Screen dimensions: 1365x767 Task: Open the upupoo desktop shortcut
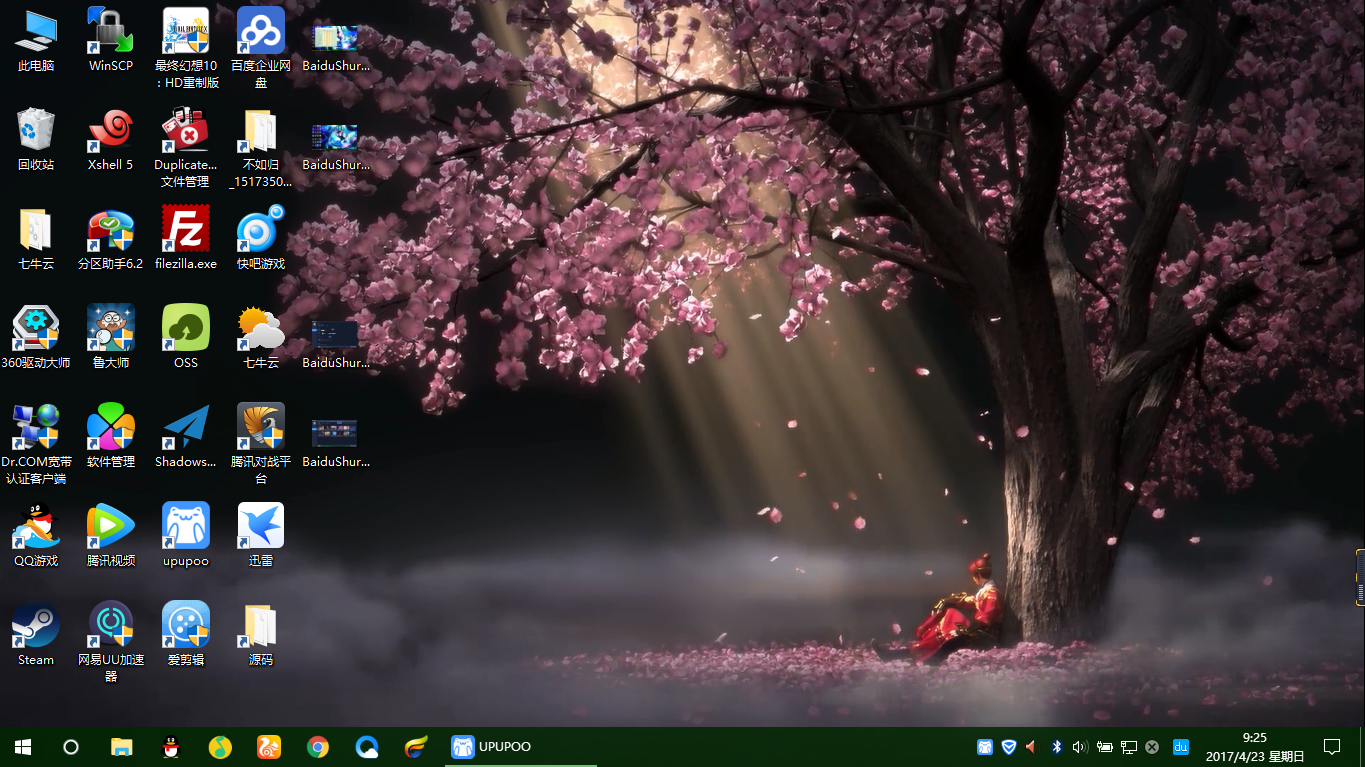(x=186, y=535)
